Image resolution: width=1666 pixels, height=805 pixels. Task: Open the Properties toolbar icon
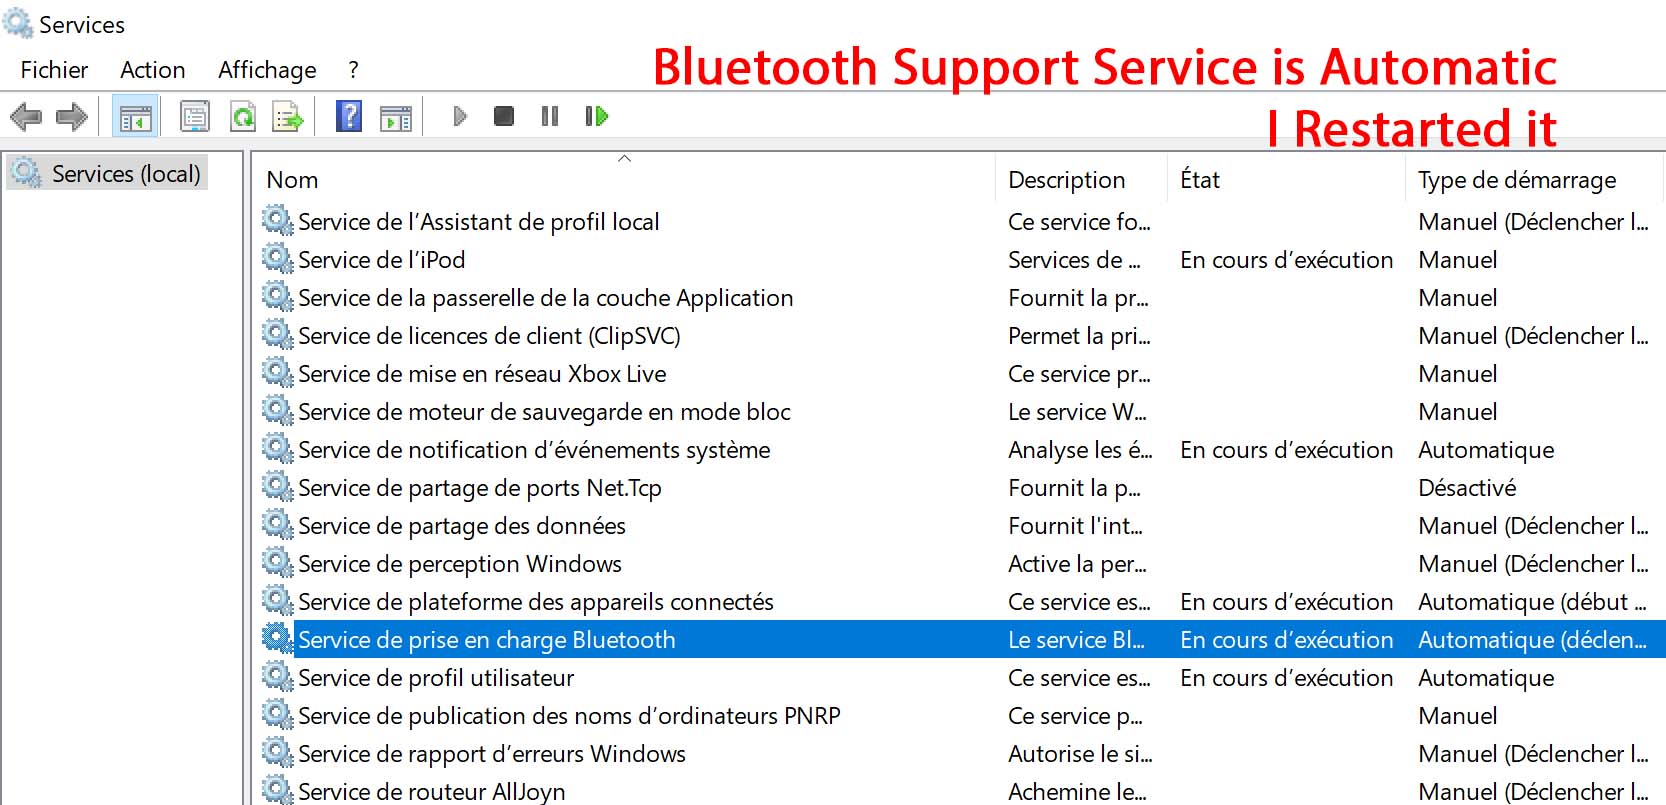pyautogui.click(x=195, y=117)
